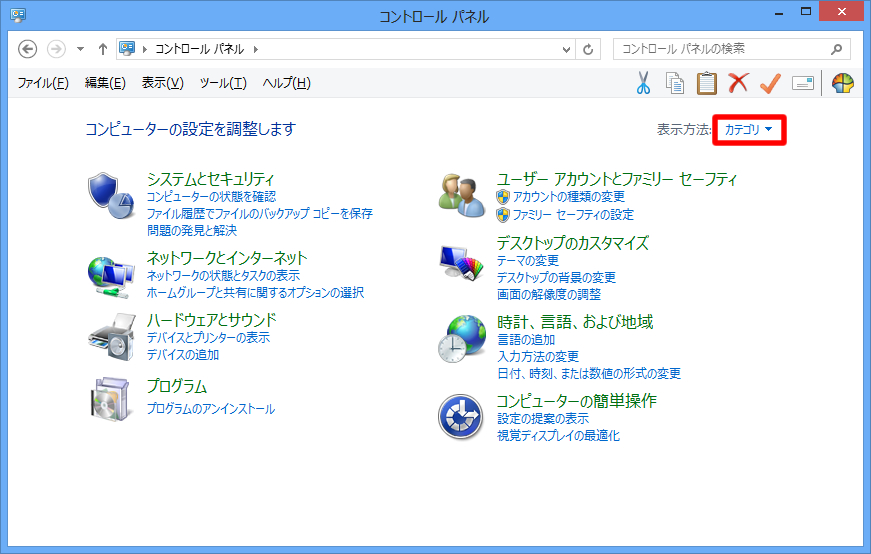This screenshot has height=554, width=871.
Task: Click 日付、時刻、または数値の形式の変更 link
Action: click(x=589, y=373)
